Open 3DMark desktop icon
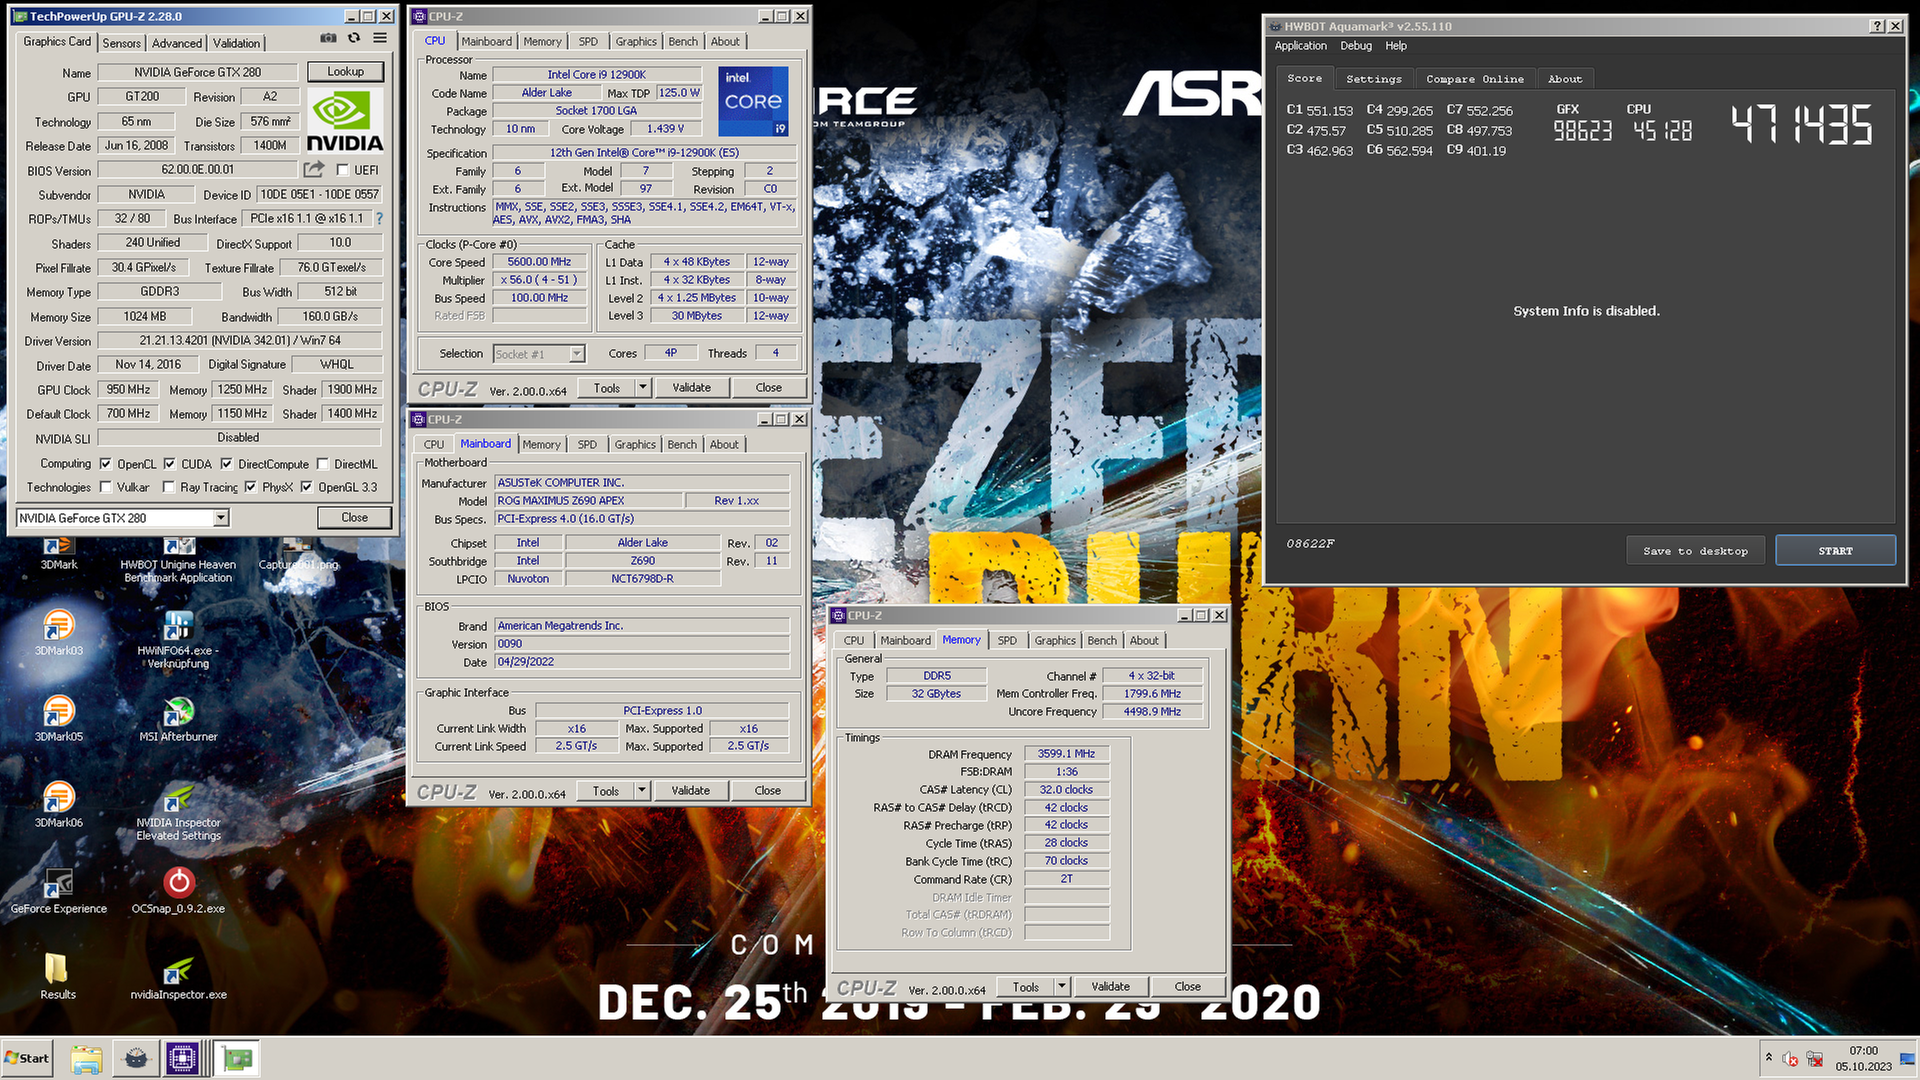 pyautogui.click(x=58, y=553)
